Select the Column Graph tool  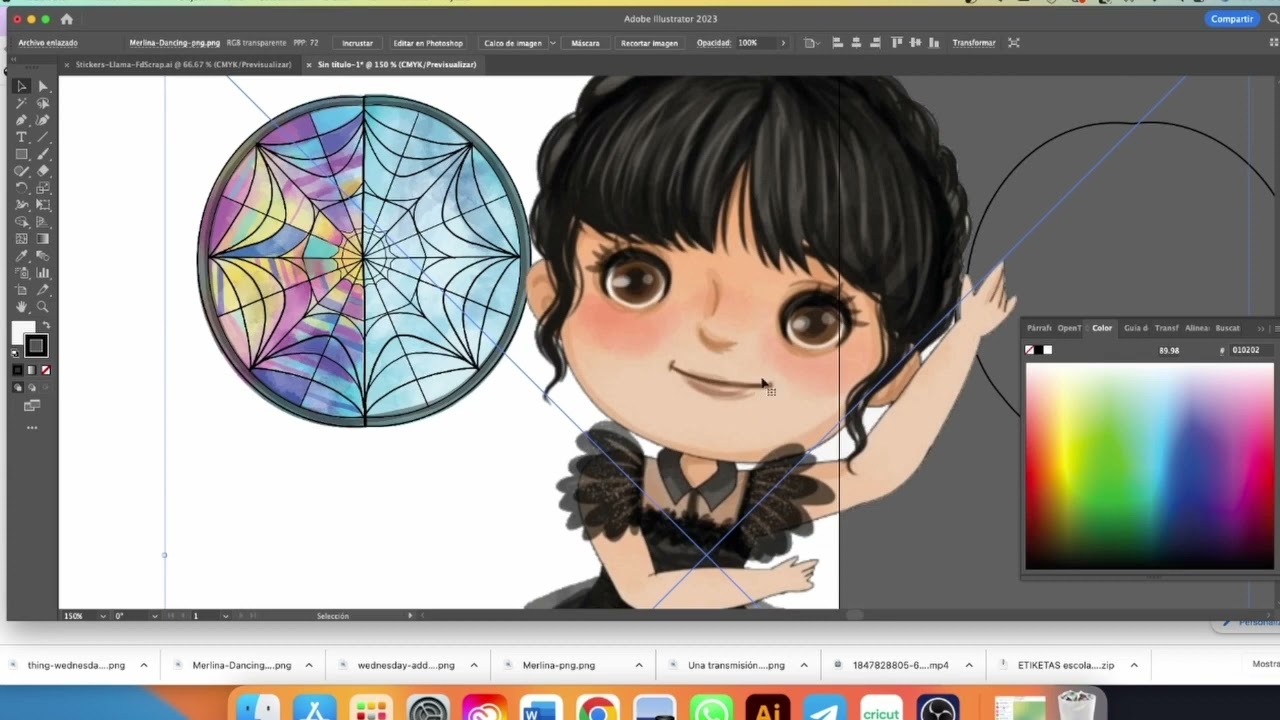(43, 273)
